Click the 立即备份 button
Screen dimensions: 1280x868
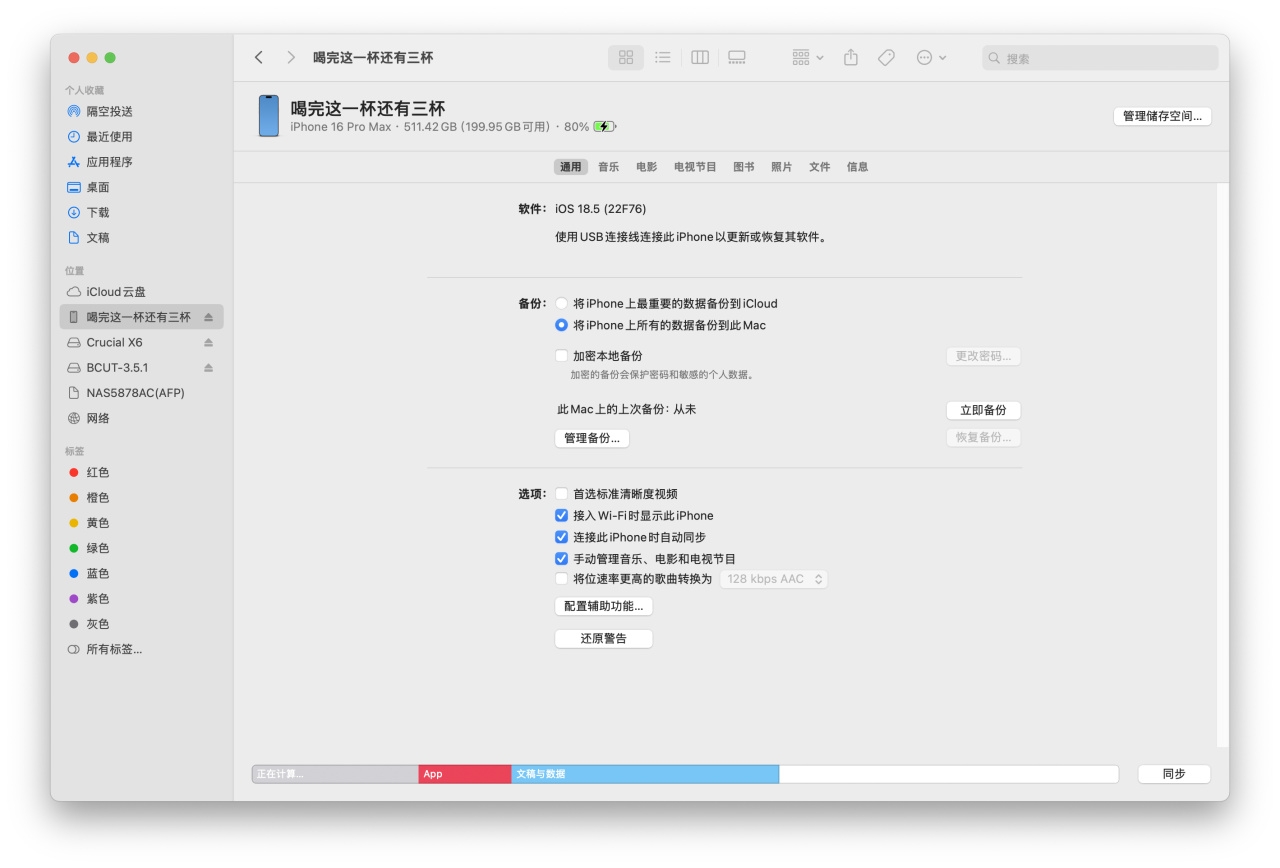(x=984, y=410)
